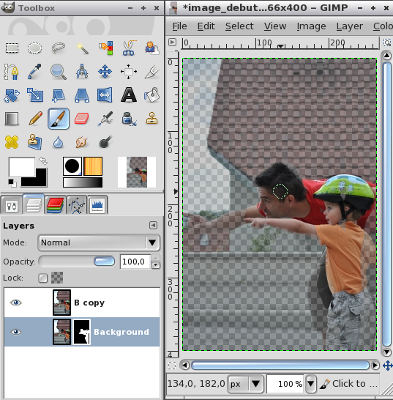This screenshot has width=393, height=400.
Task: Switch to the Tool Options tab
Action: point(12,205)
